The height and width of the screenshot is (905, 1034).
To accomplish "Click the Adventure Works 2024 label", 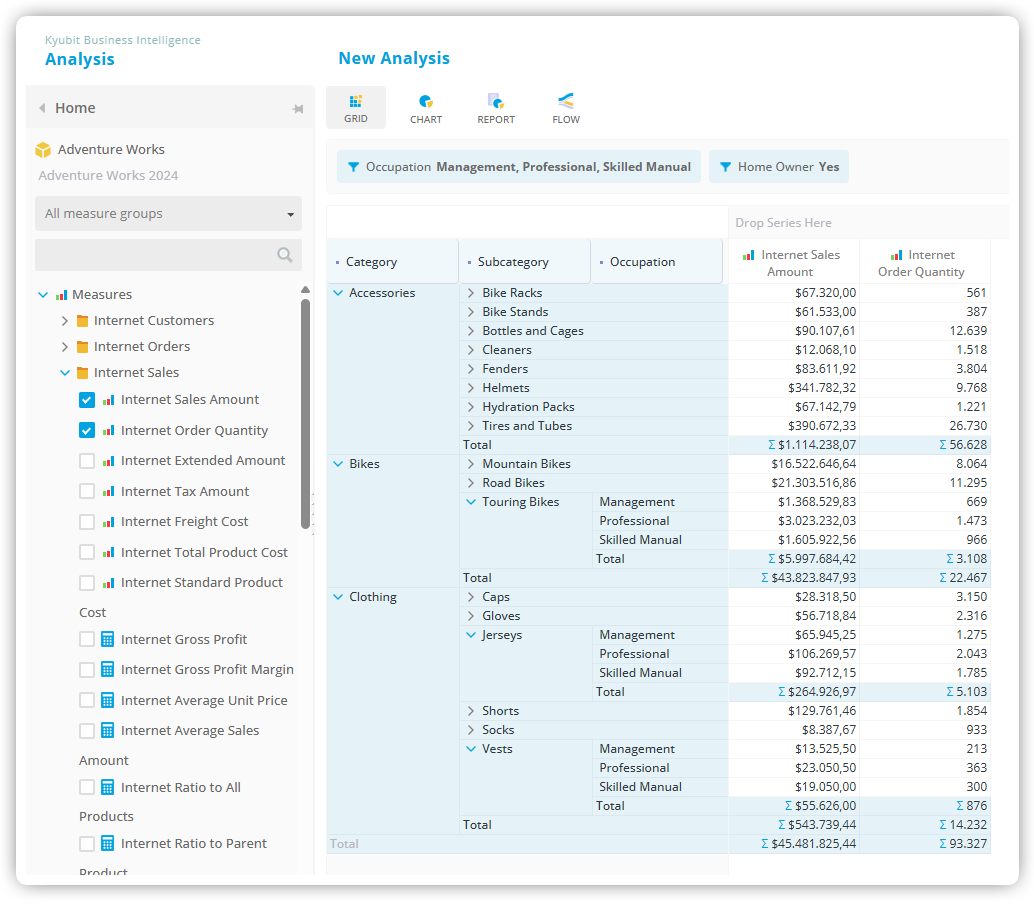I will pyautogui.click(x=108, y=176).
